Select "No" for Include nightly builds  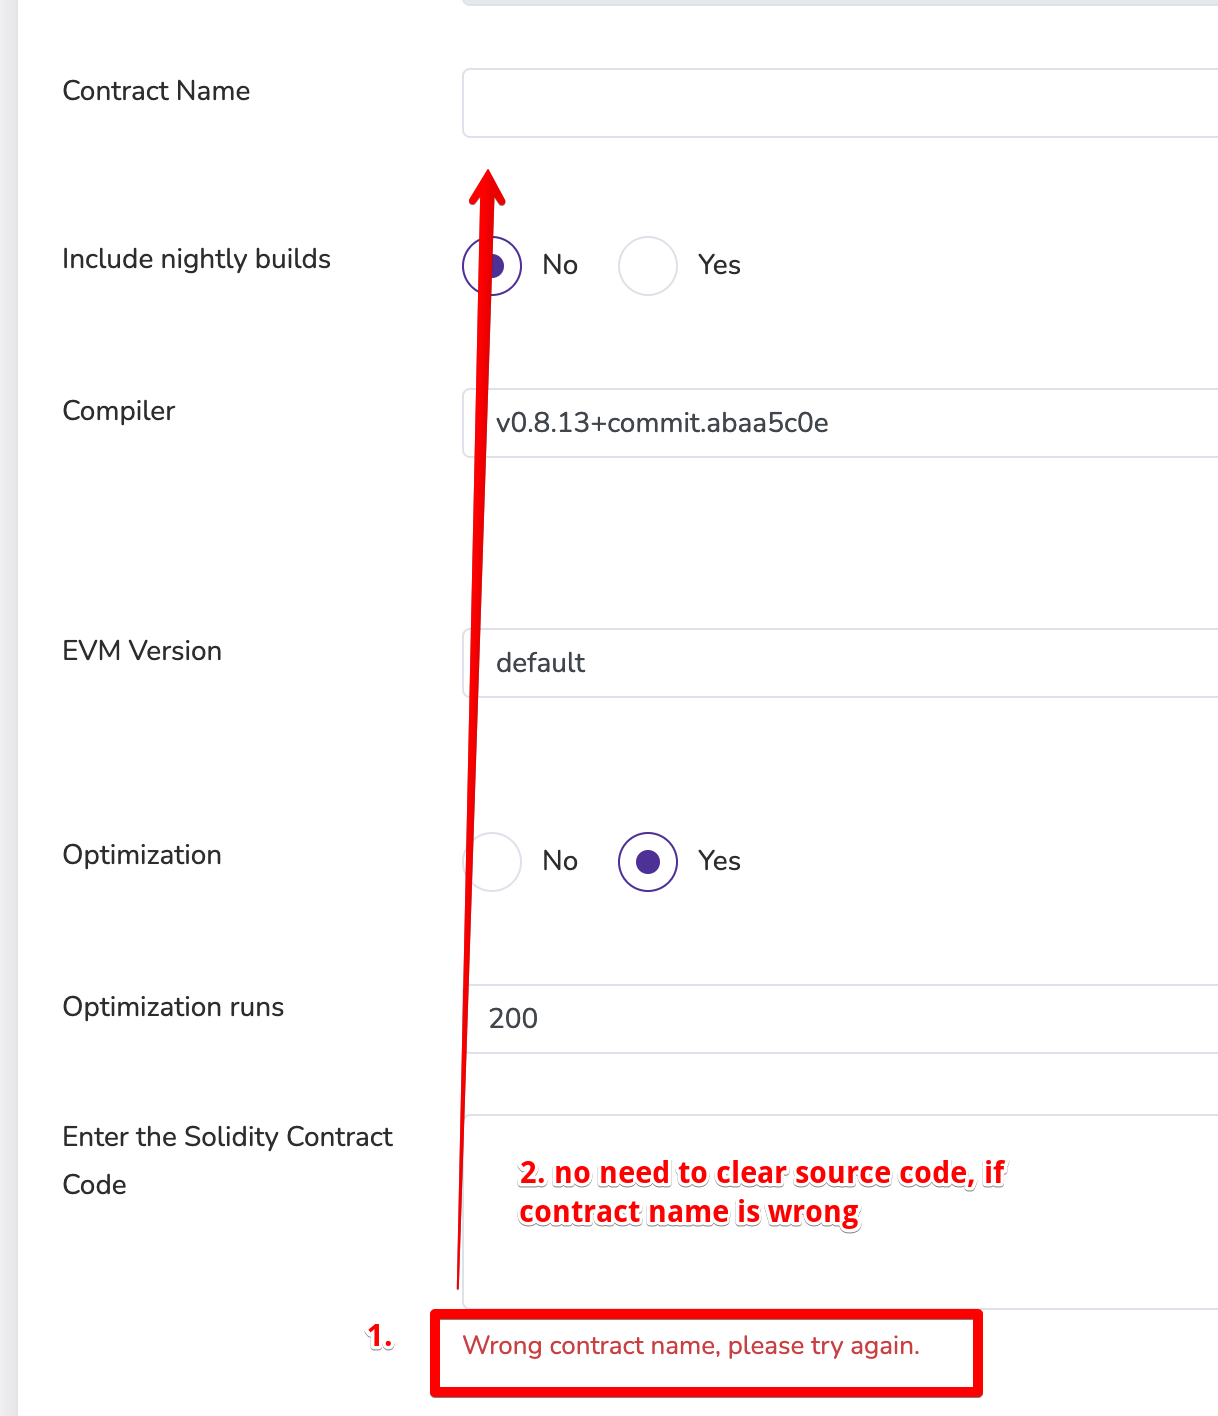coord(492,265)
